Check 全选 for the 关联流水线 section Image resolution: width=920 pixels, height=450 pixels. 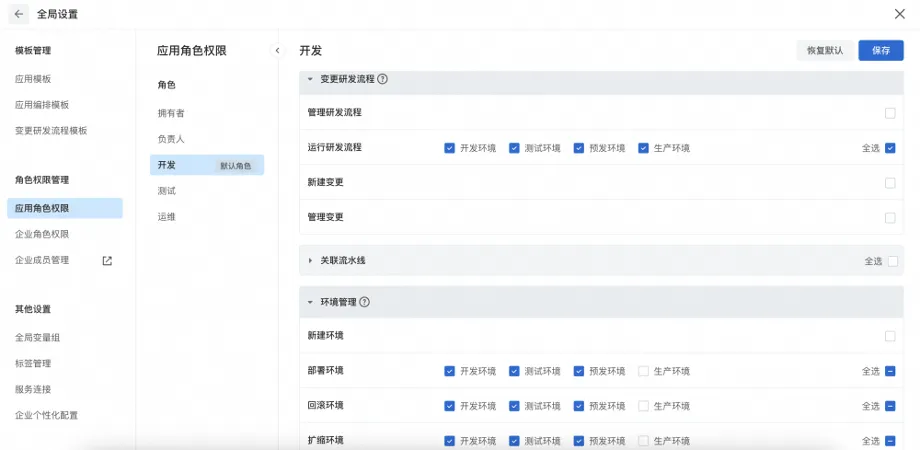coord(892,261)
